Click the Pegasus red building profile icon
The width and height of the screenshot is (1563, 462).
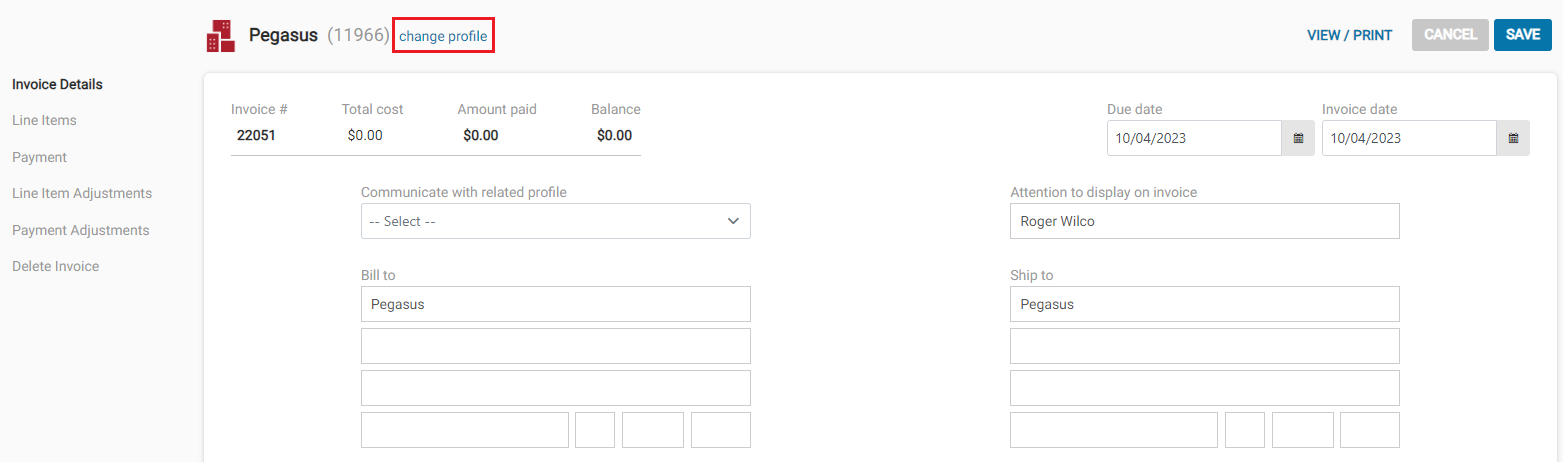pos(221,35)
